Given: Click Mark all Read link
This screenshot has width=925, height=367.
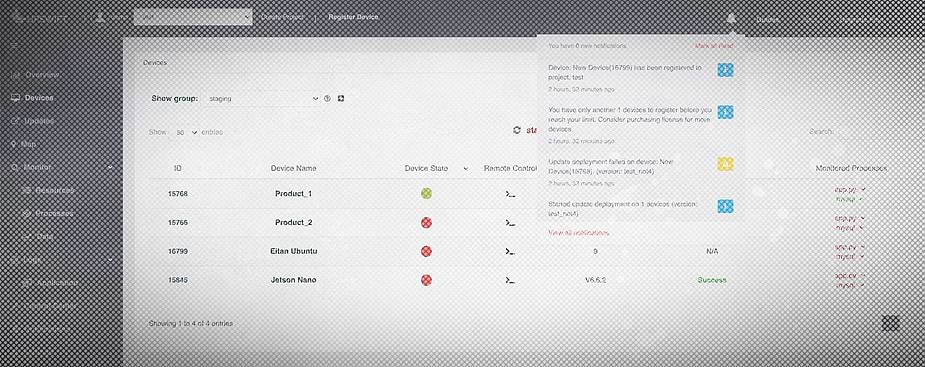Looking at the screenshot, I should (714, 45).
